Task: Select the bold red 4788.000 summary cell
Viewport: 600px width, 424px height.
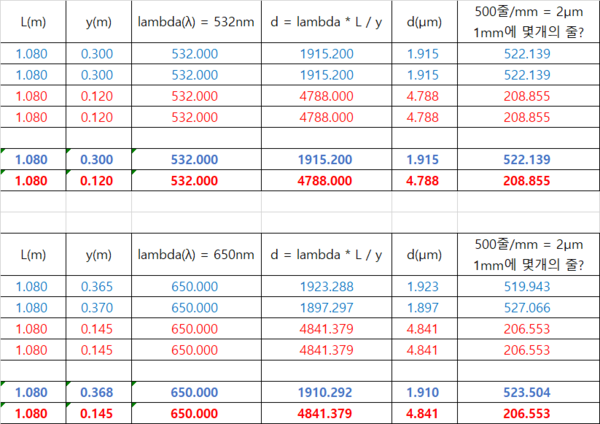Action: 325,180
